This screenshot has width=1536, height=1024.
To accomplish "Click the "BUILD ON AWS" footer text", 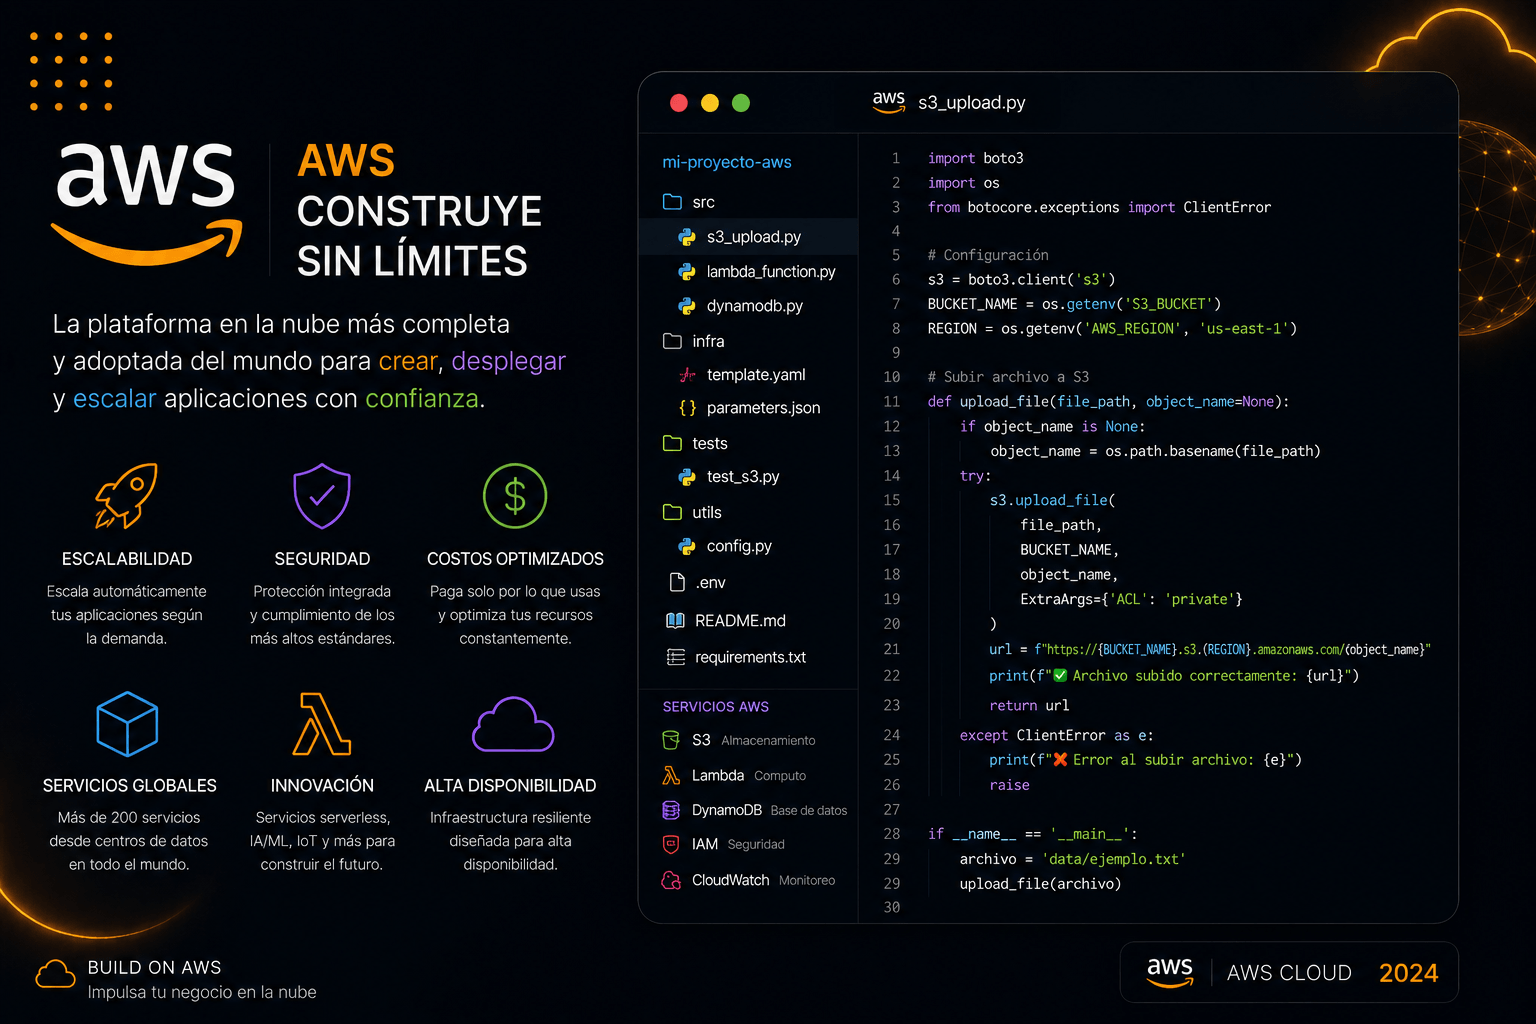I will click(154, 967).
